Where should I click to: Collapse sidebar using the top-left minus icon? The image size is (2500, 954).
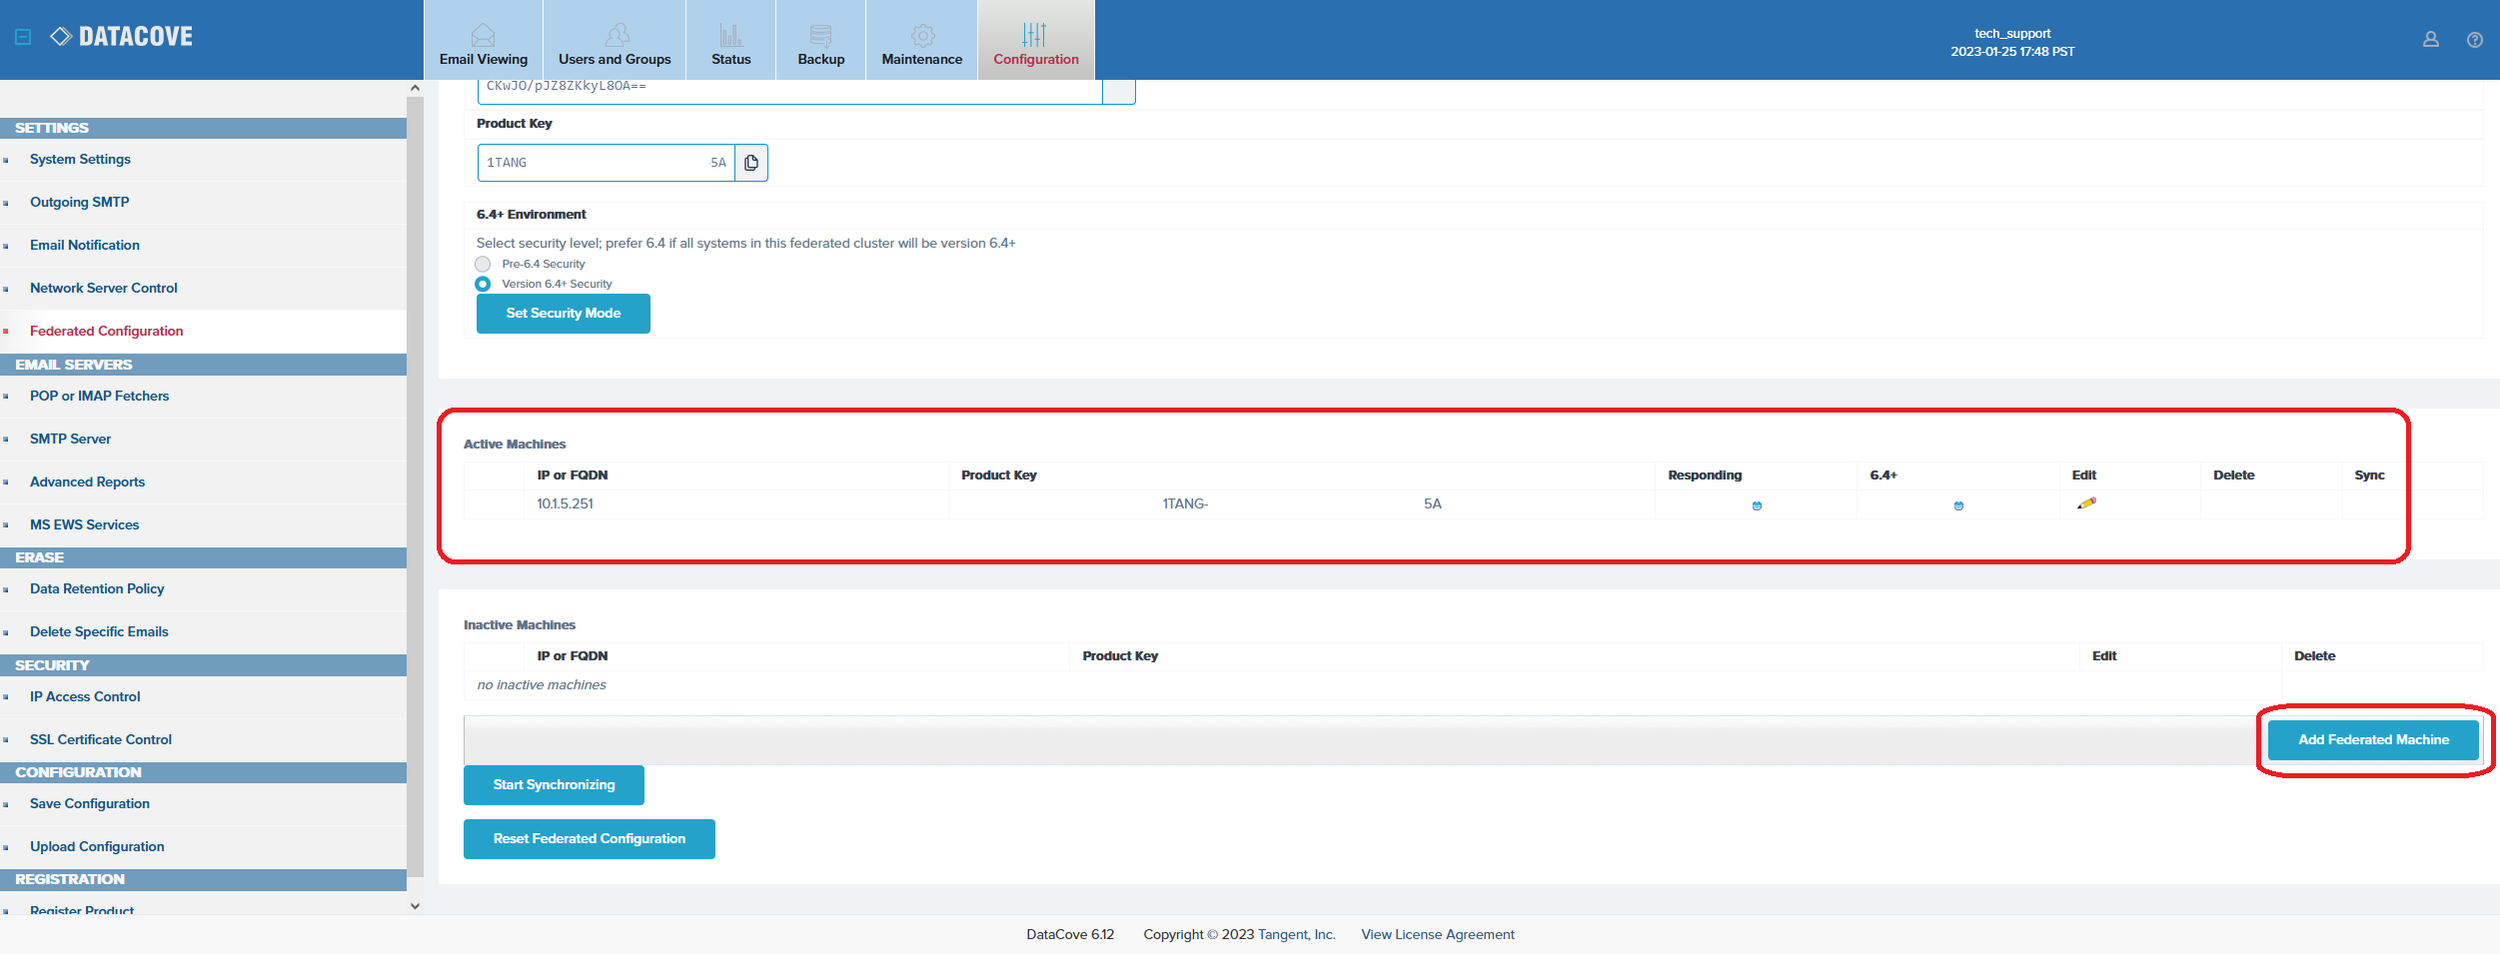[24, 37]
